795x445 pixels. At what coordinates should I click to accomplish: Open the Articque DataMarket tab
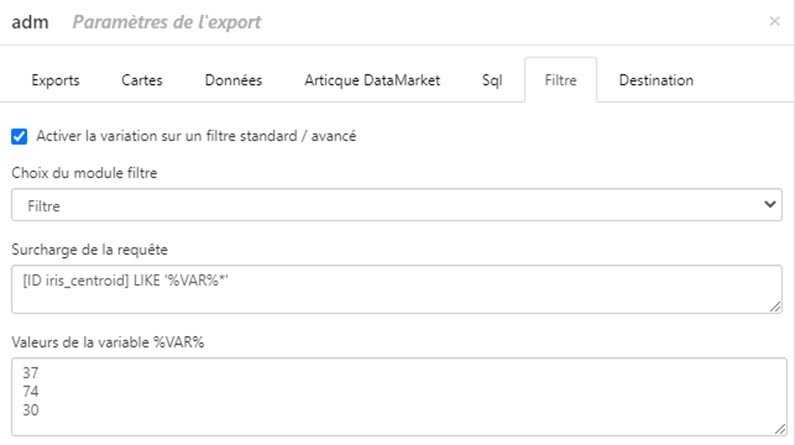[372, 80]
